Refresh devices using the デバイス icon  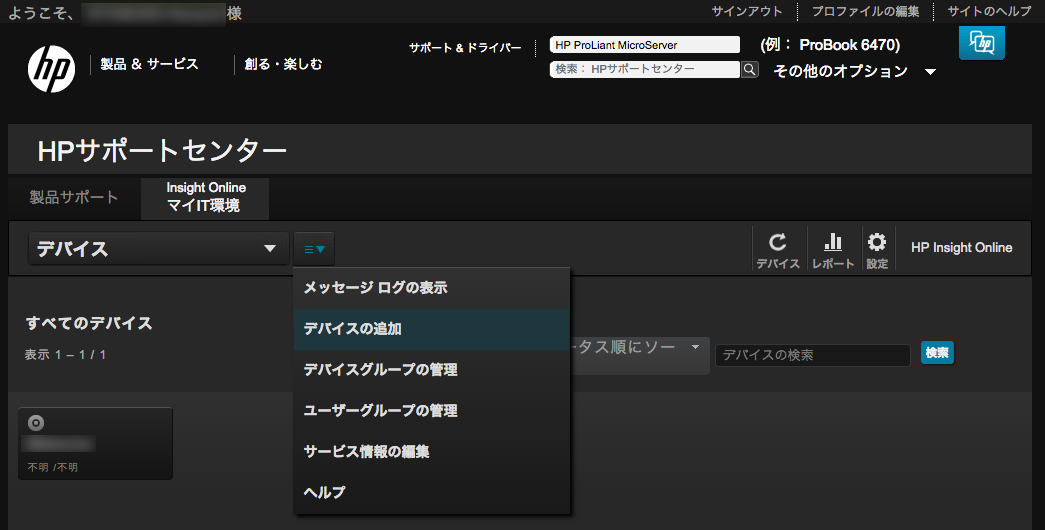pos(777,250)
